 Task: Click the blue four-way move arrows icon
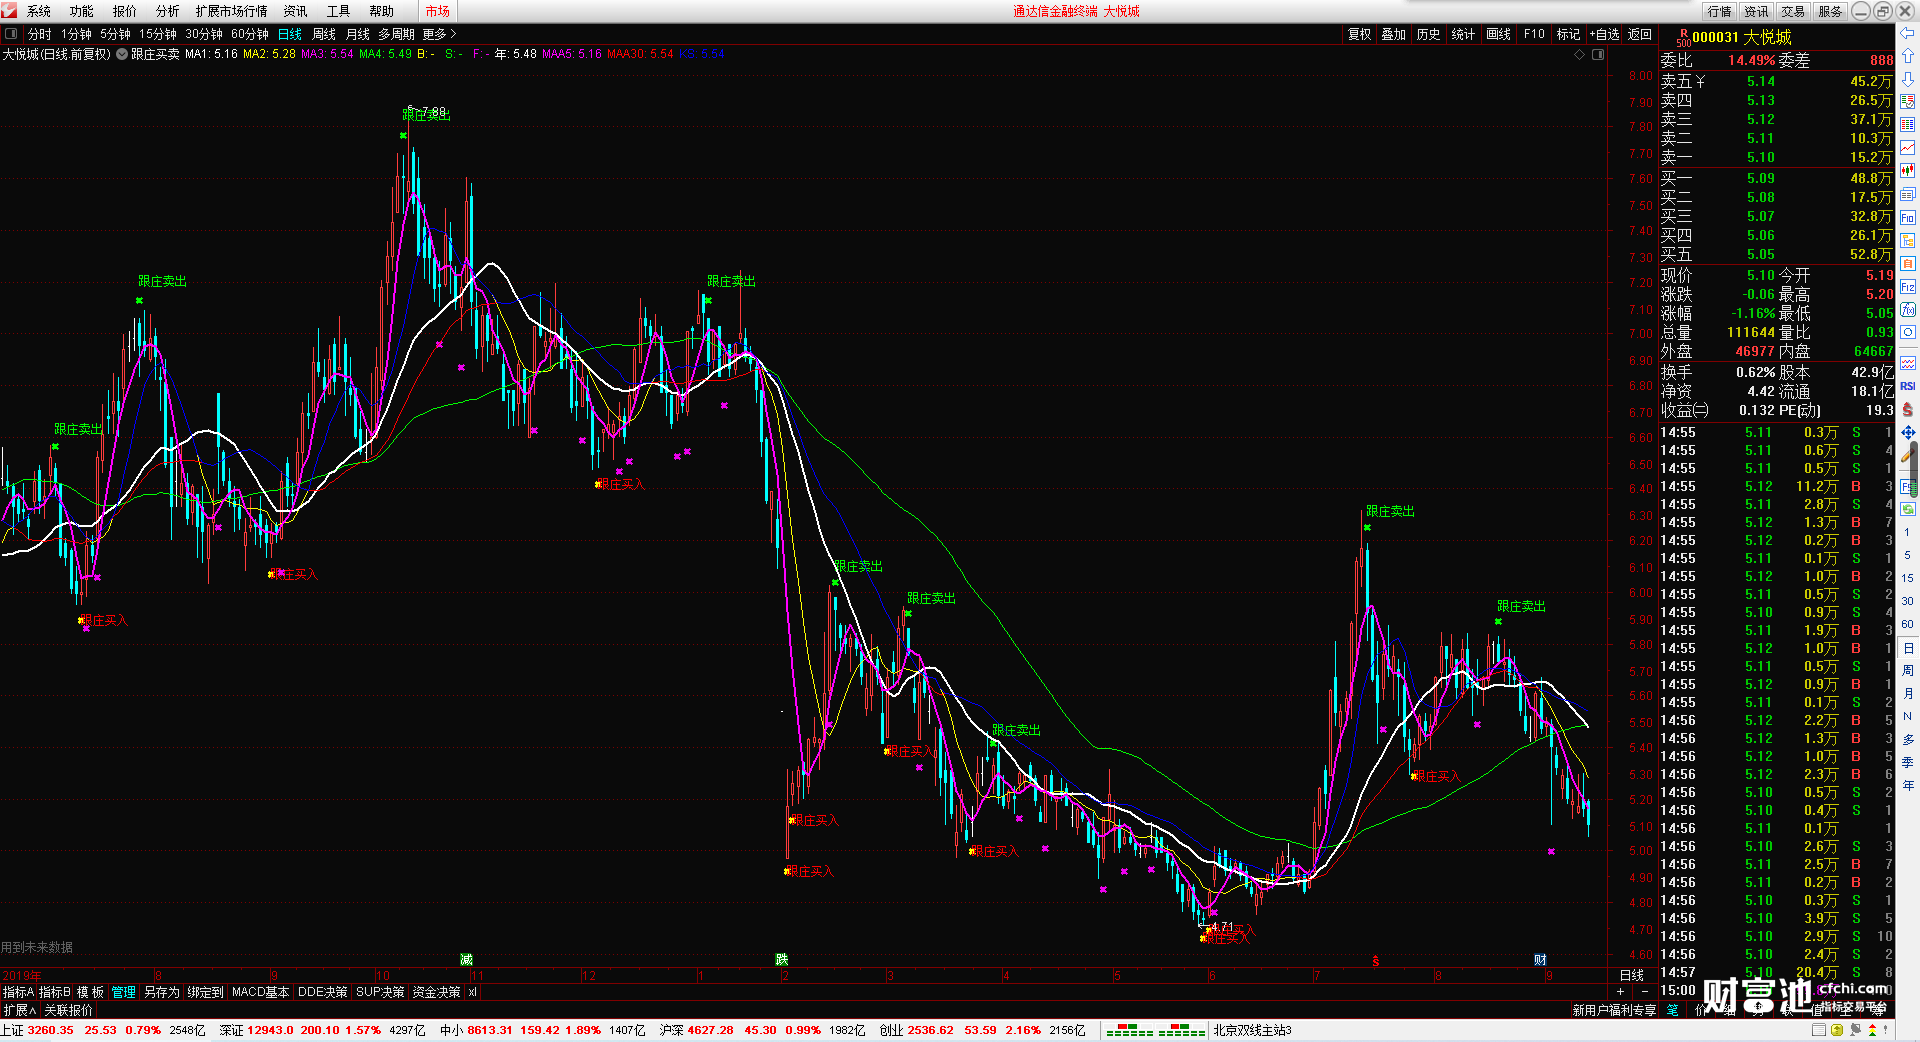tap(1908, 433)
